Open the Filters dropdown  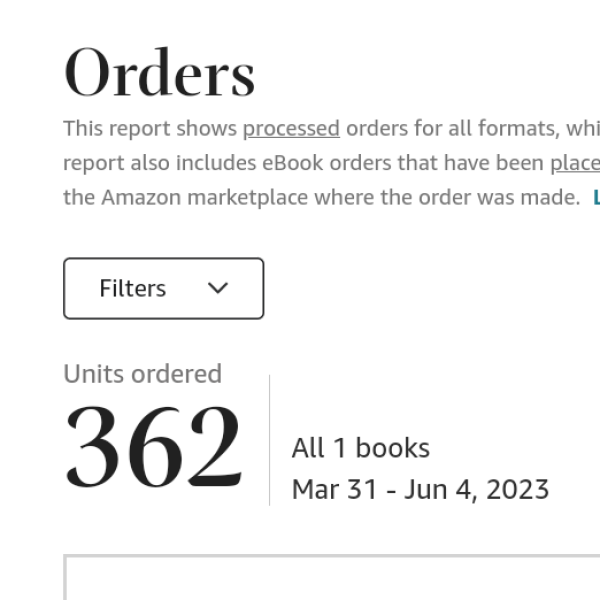click(163, 289)
